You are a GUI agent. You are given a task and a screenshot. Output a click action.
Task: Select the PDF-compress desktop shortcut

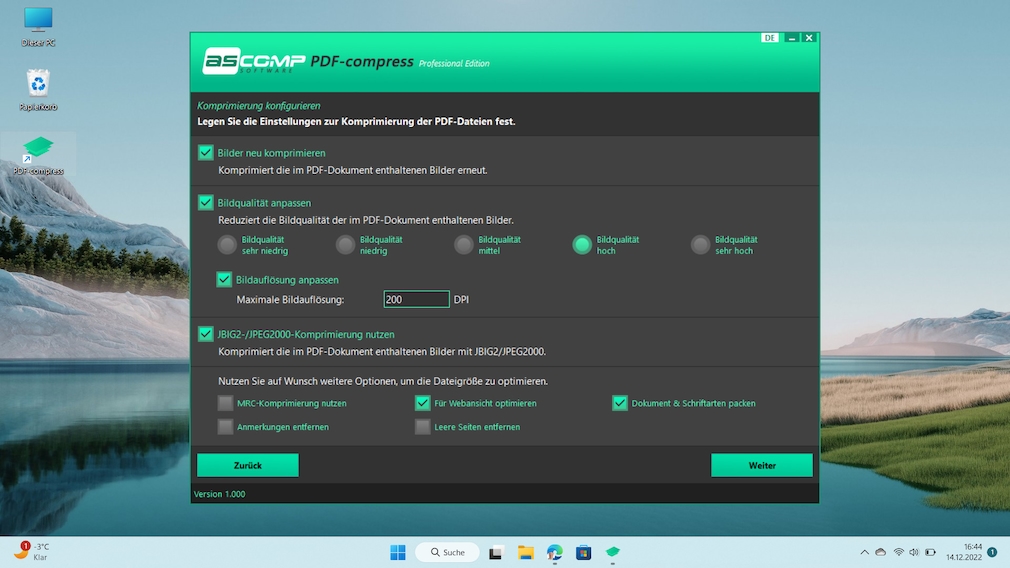[x=38, y=152]
